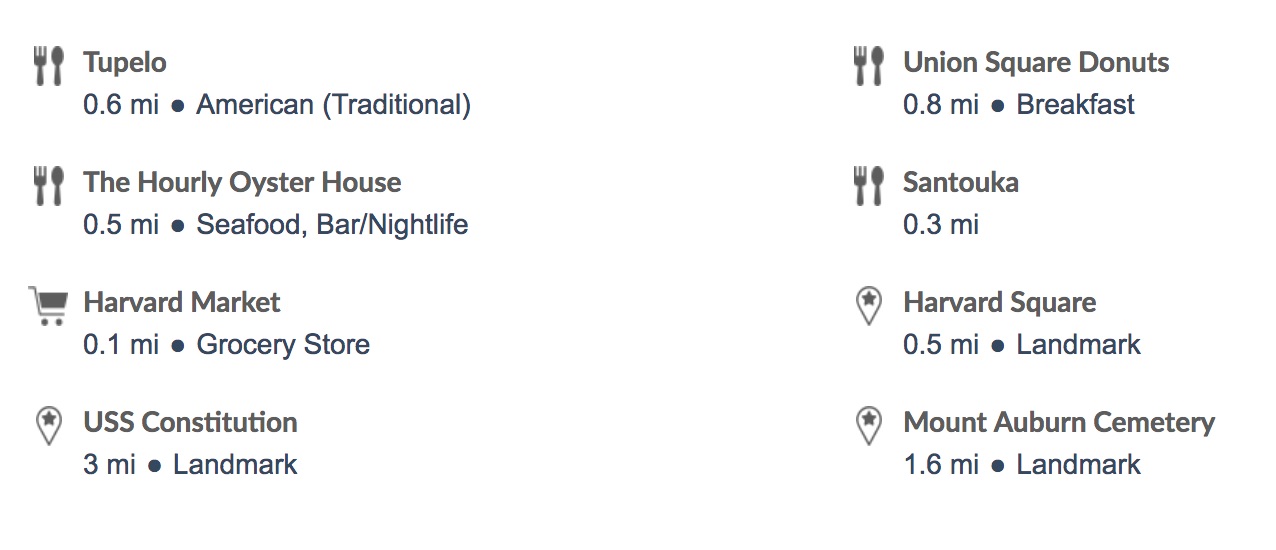Click restaurant icon next to The Hourly Oyster House
This screenshot has width=1276, height=550.
(x=49, y=186)
